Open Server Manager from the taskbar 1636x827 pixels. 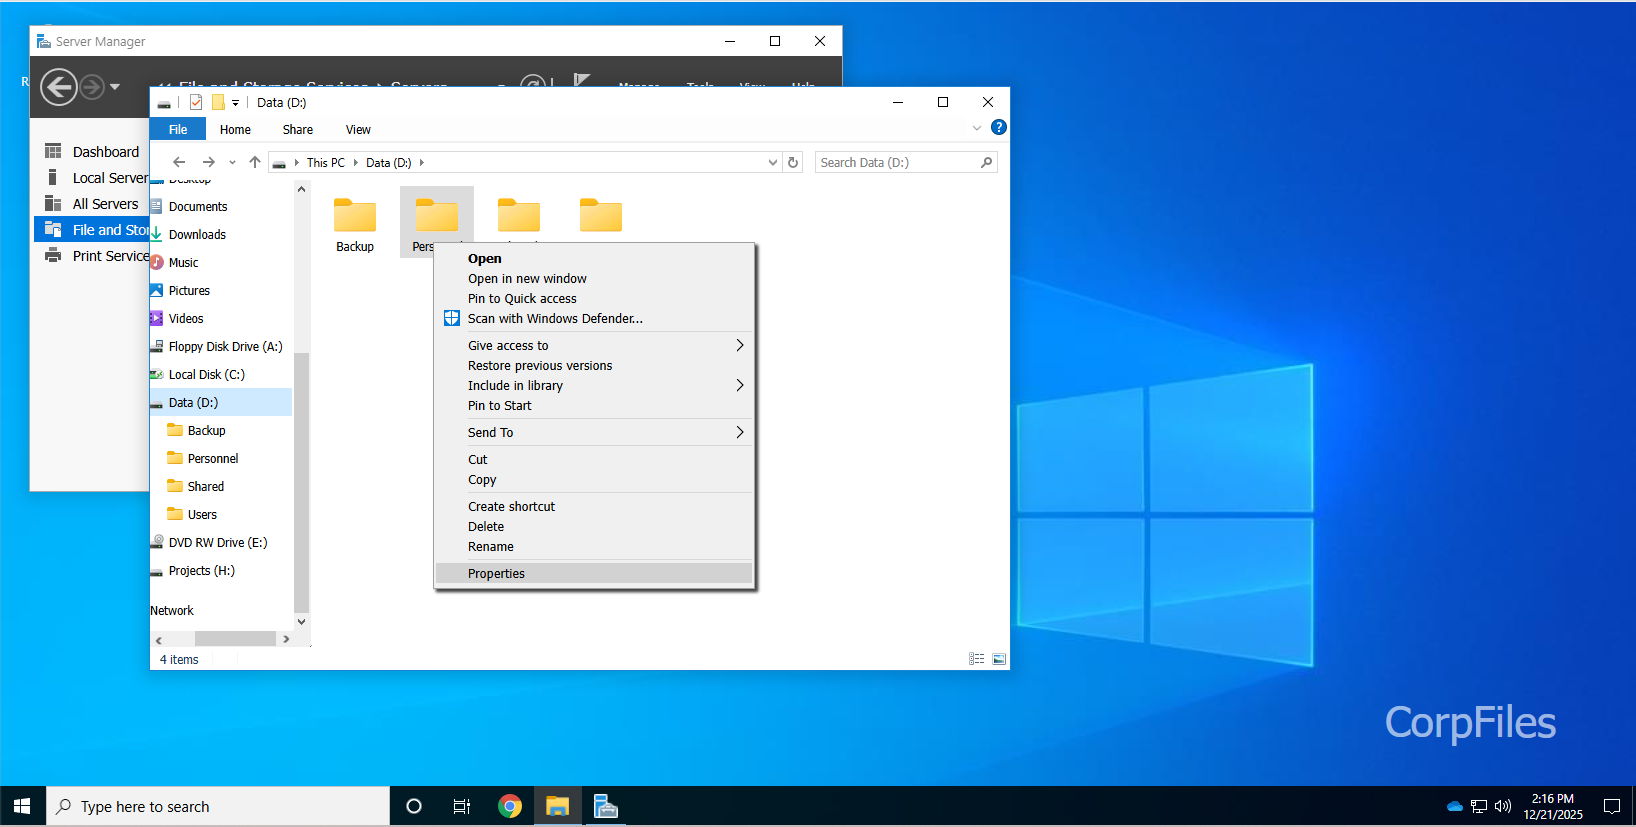pos(605,807)
